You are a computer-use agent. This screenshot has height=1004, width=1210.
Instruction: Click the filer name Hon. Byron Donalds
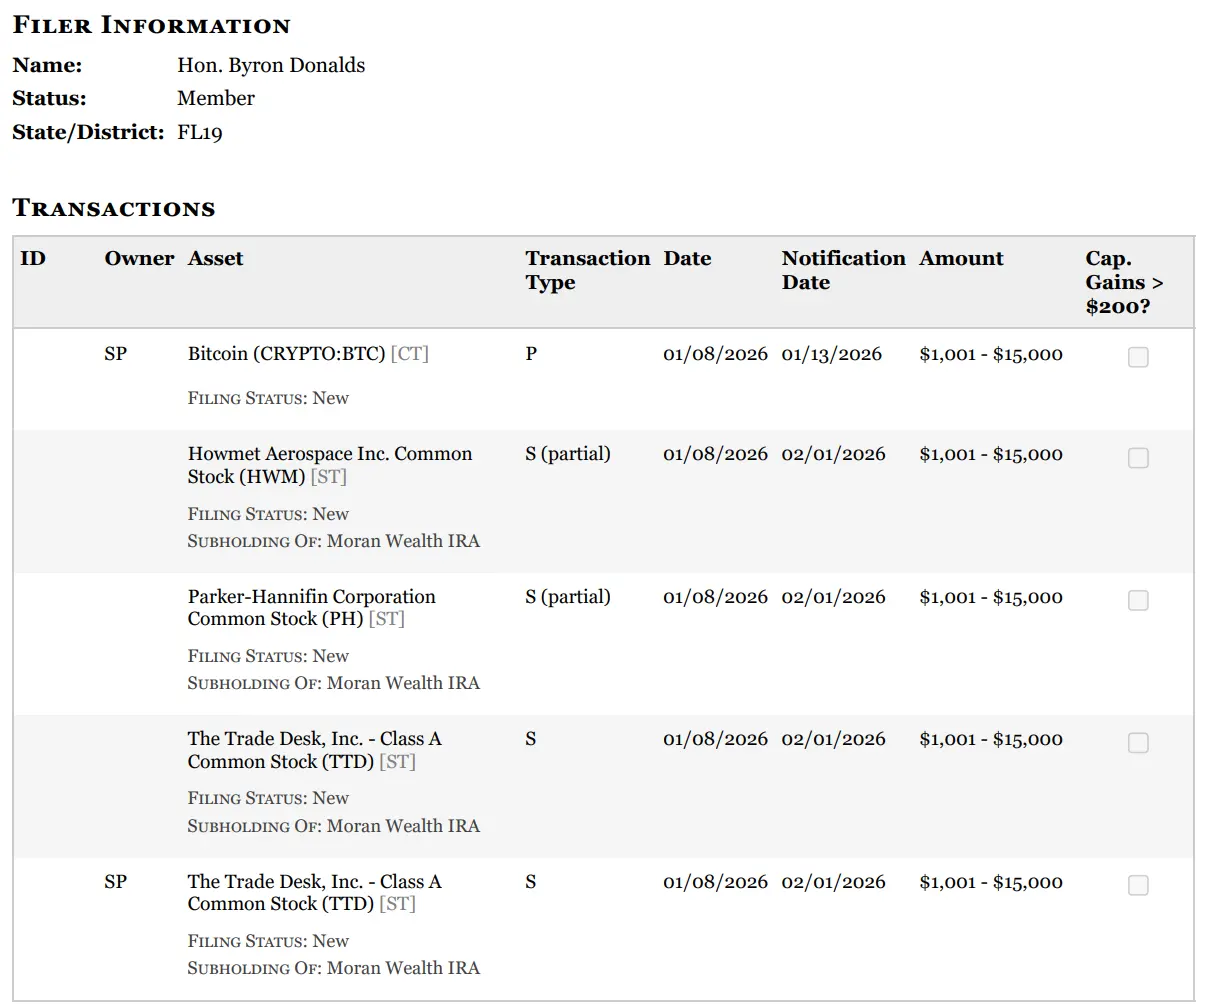point(271,65)
